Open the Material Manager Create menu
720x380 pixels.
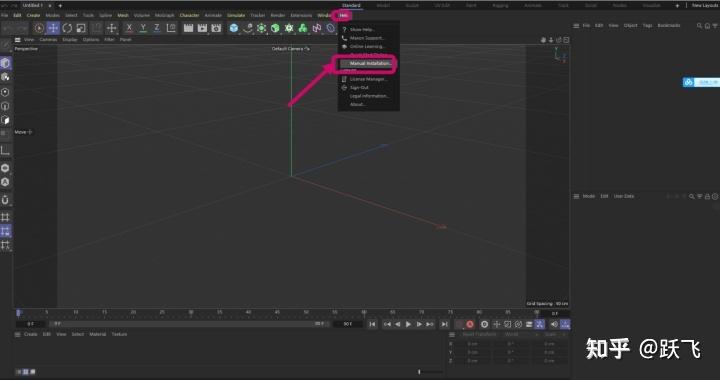coord(30,334)
